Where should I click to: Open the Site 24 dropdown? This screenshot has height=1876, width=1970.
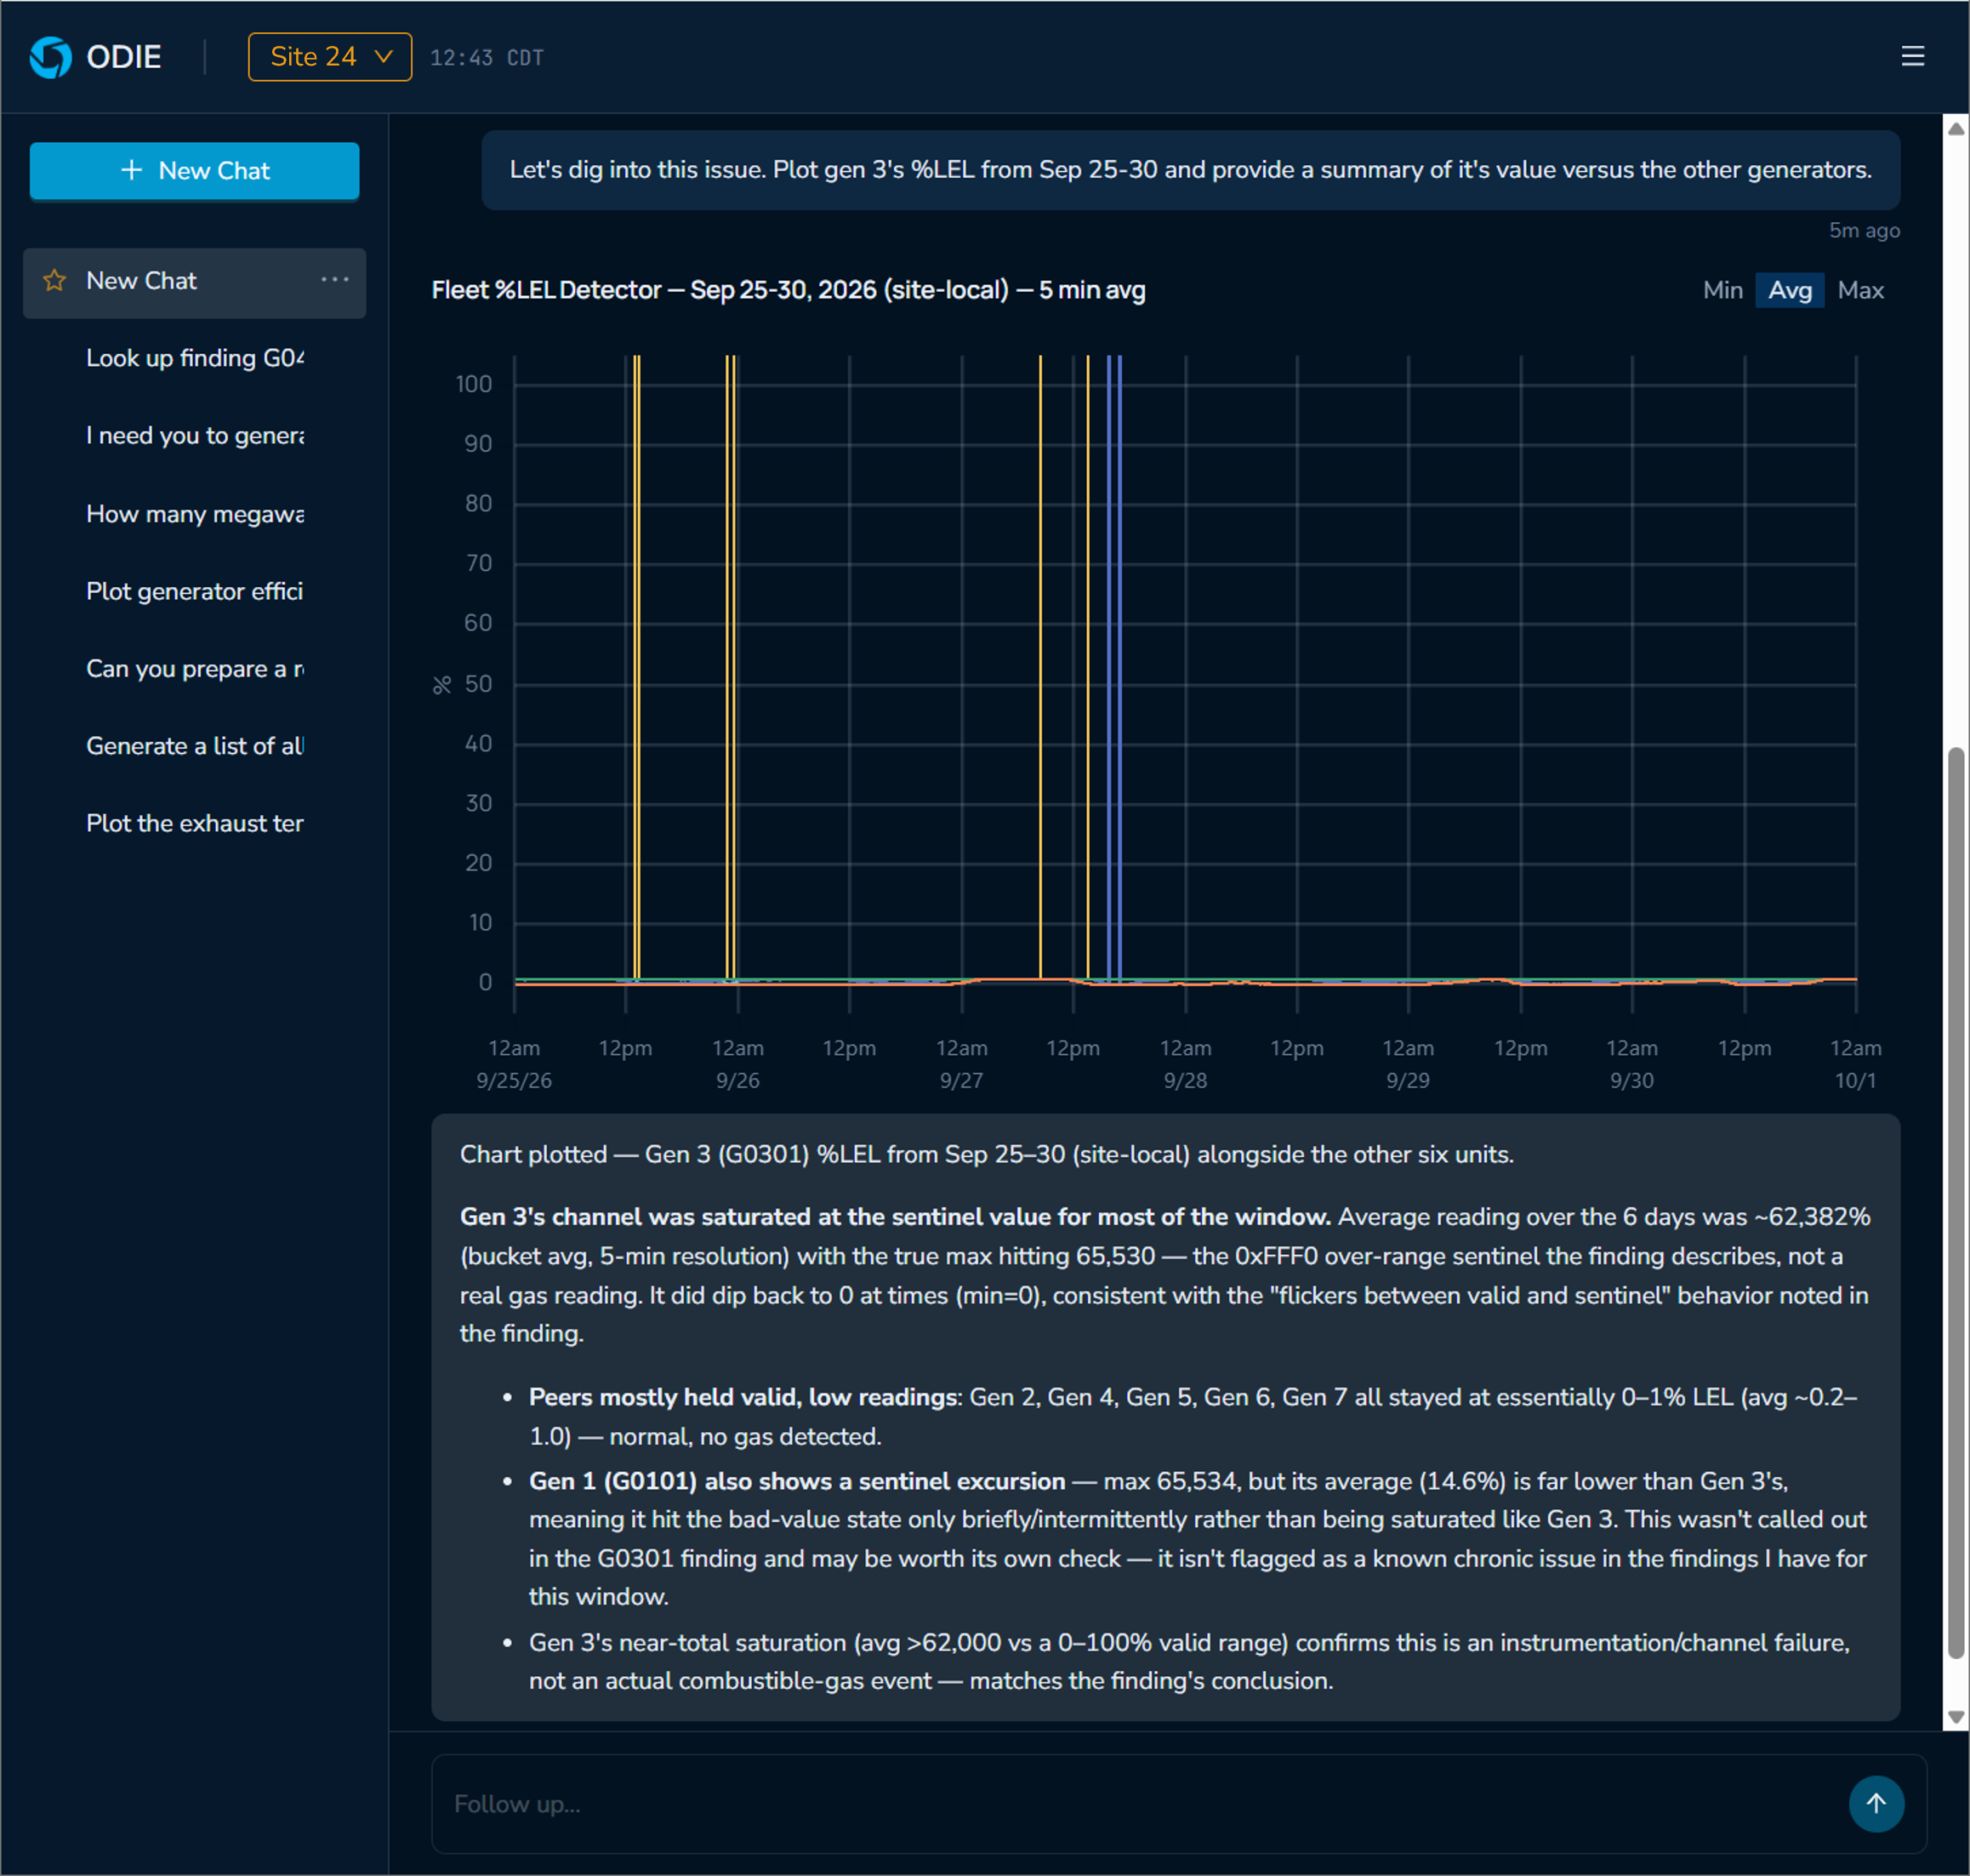tap(330, 57)
